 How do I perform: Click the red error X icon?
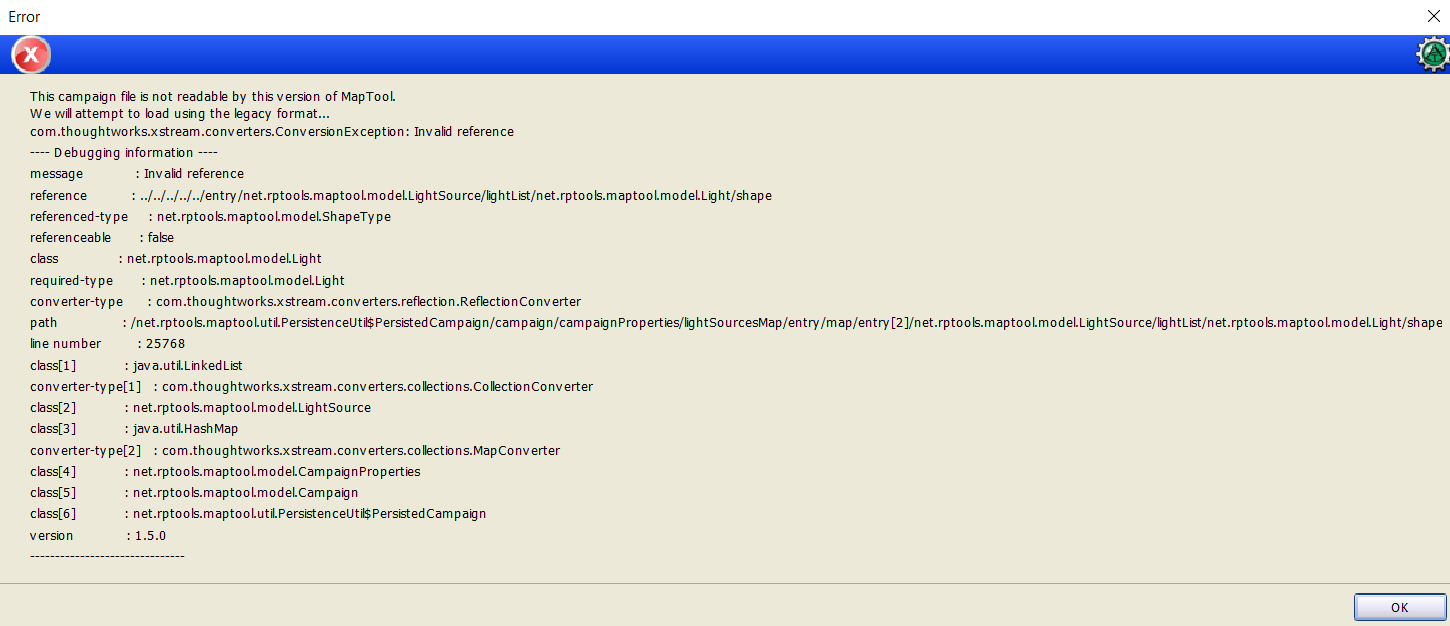[30, 54]
